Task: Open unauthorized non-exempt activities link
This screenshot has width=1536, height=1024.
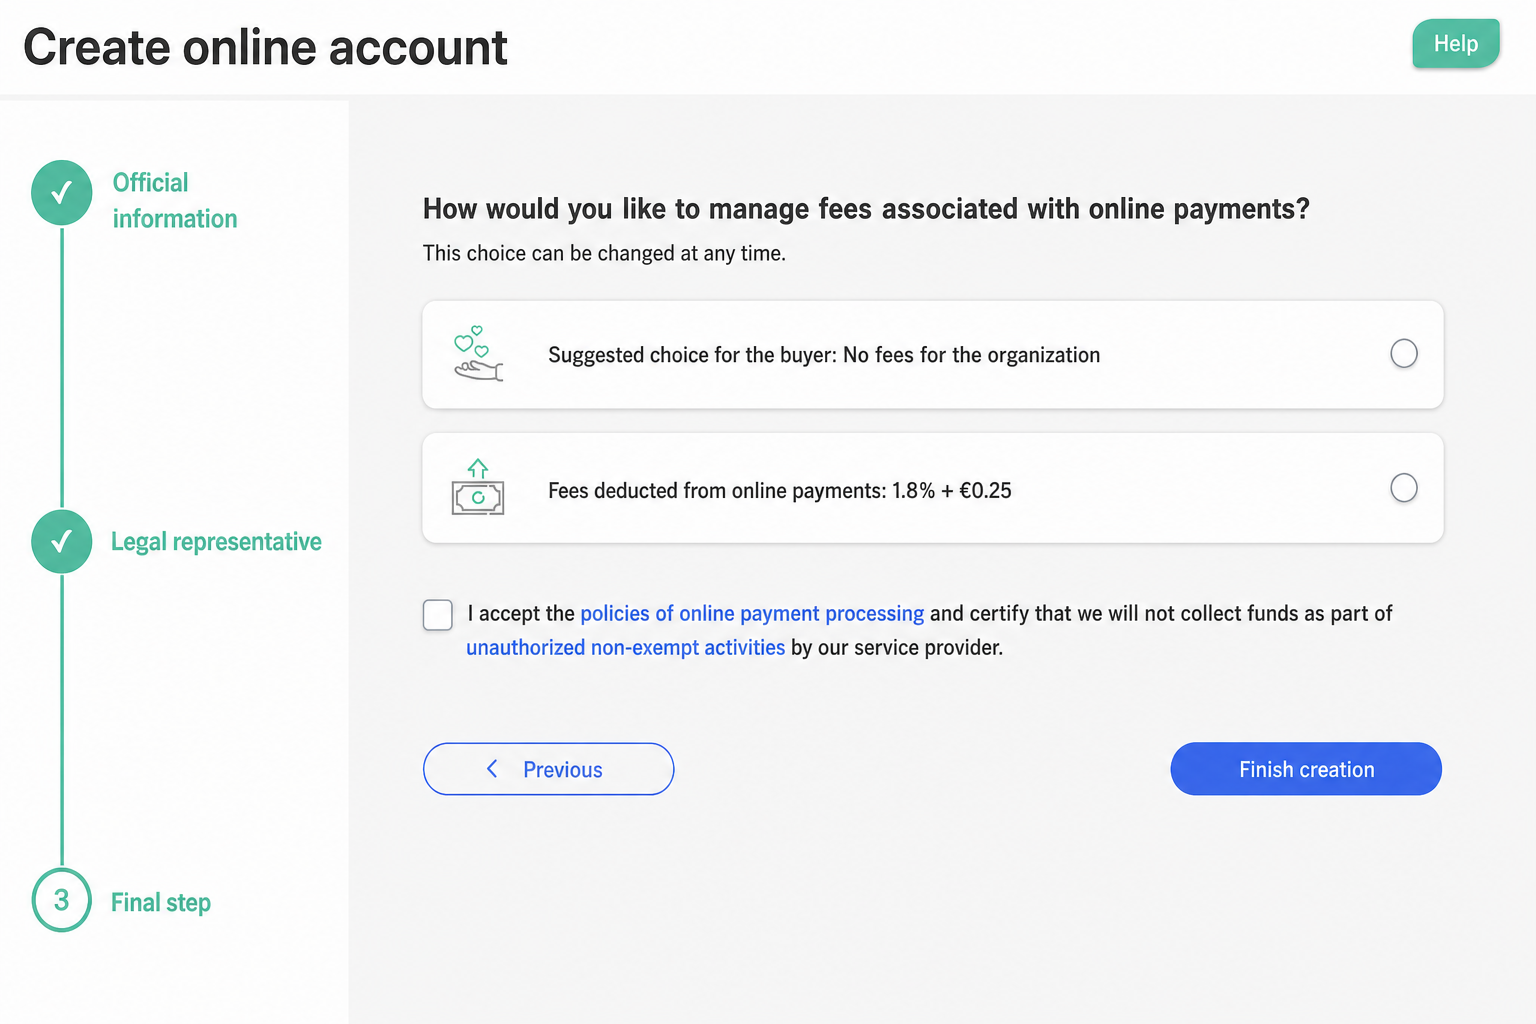Action: pos(625,647)
